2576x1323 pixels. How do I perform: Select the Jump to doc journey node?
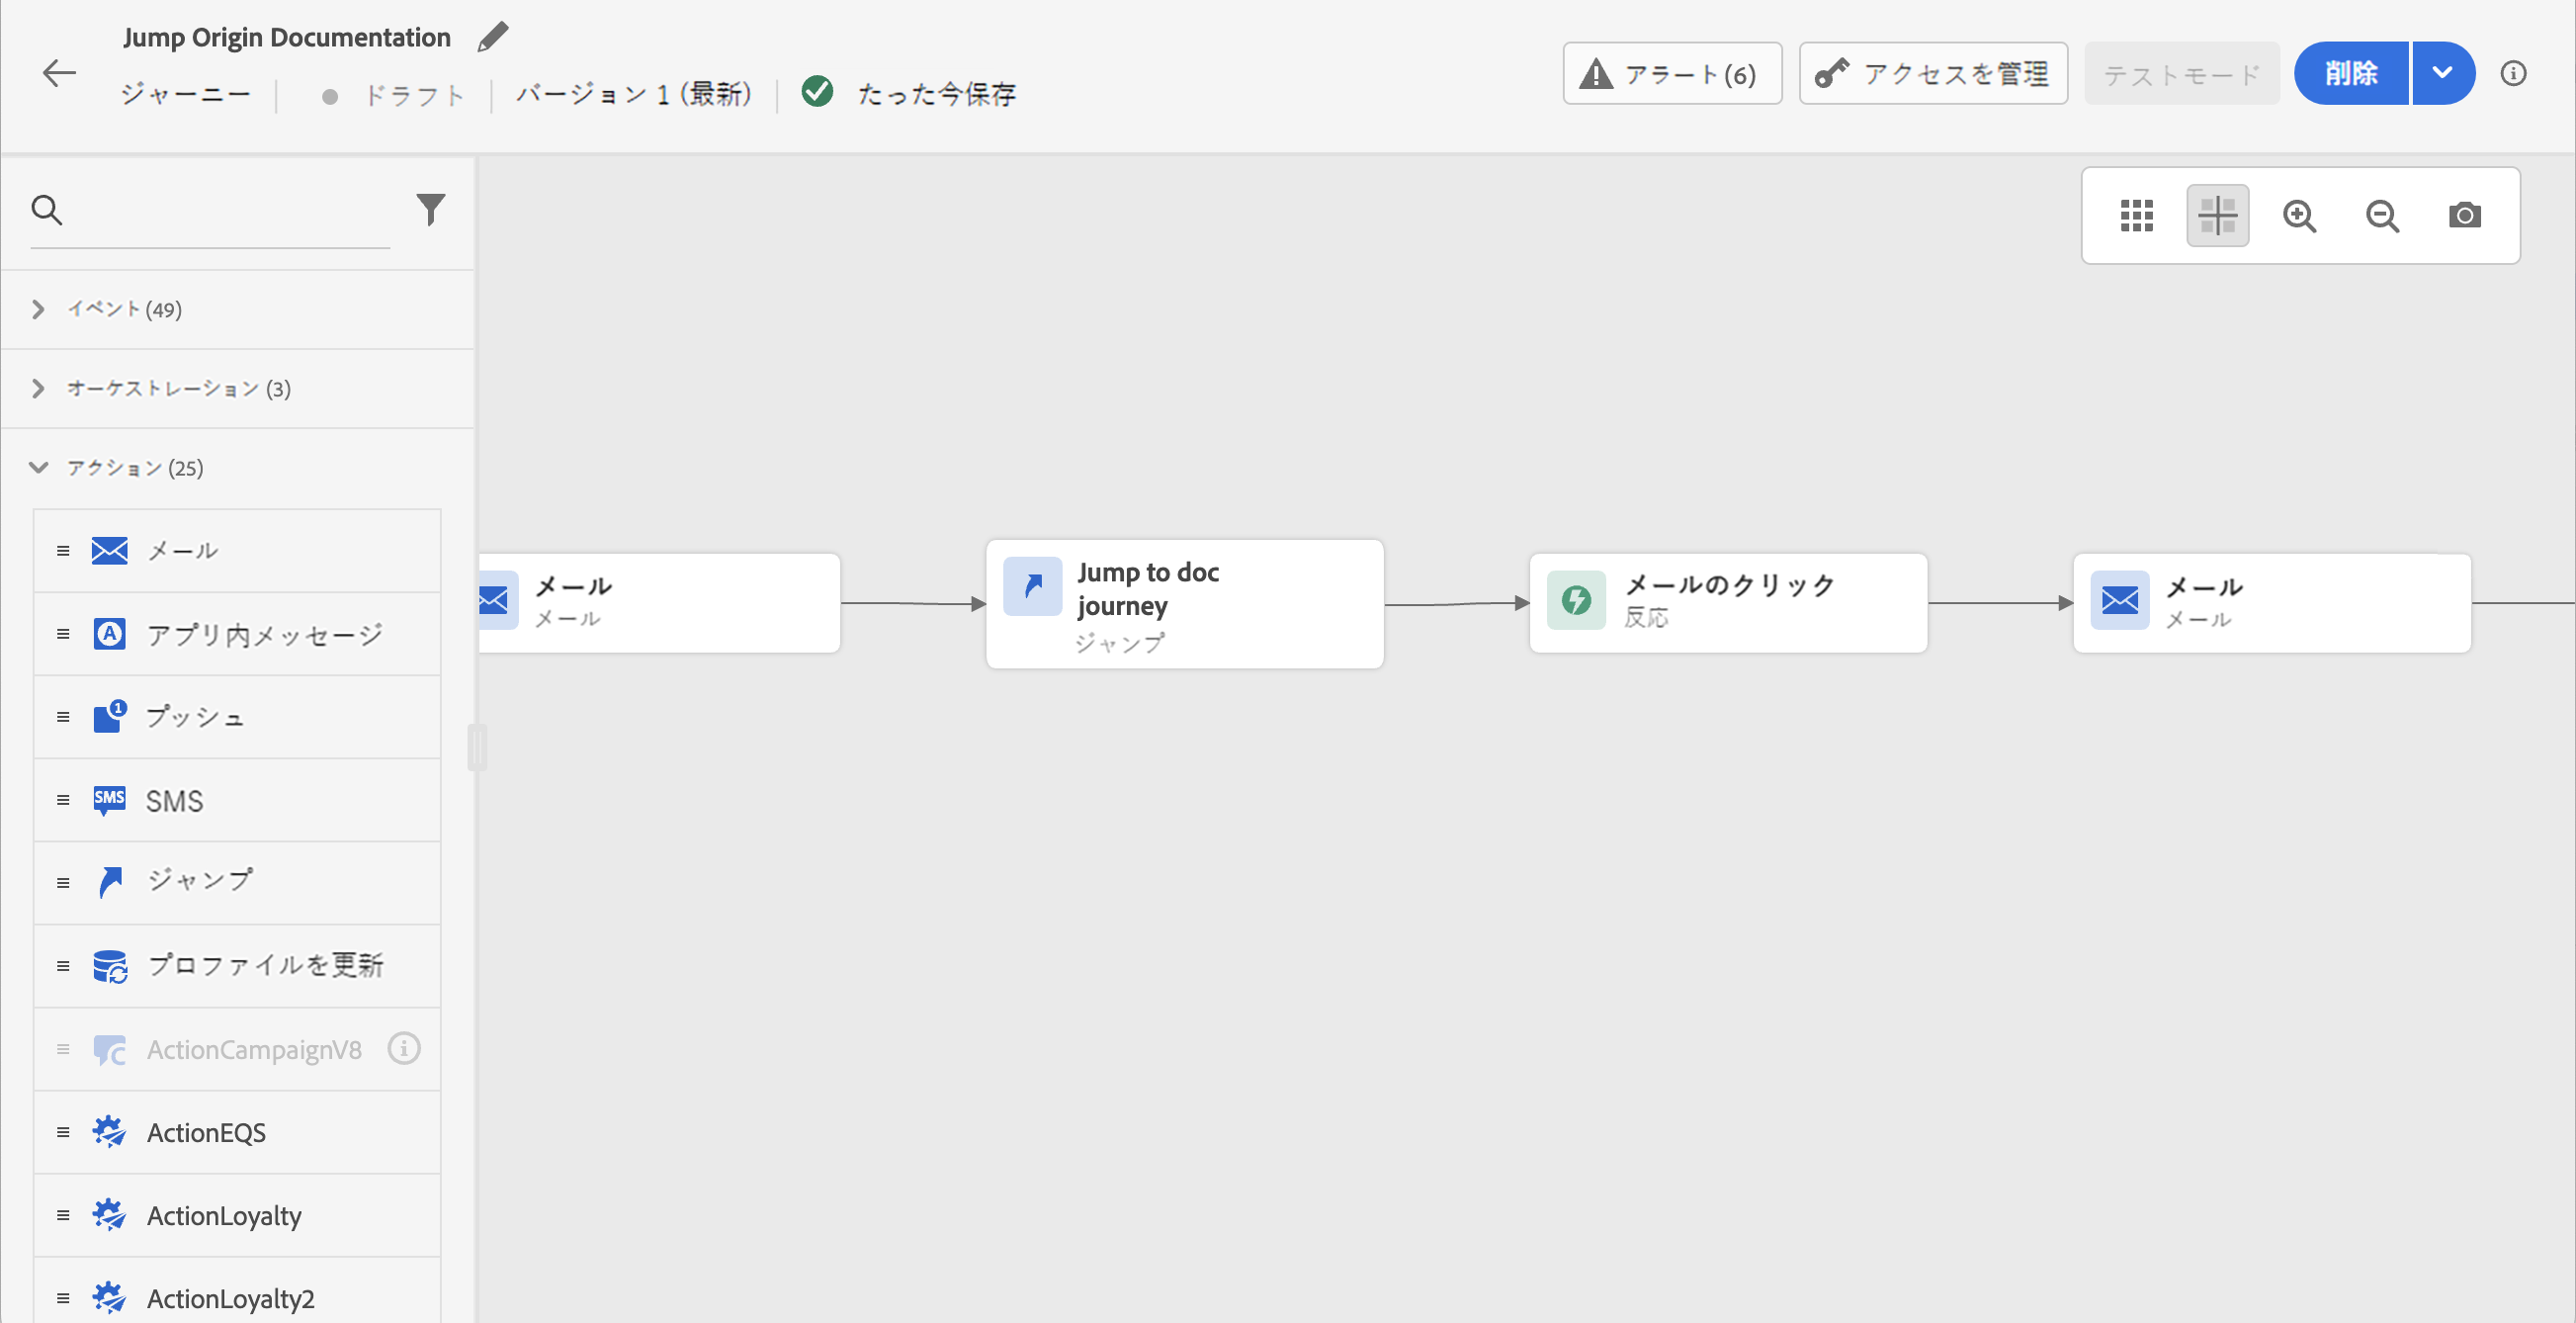[1184, 604]
